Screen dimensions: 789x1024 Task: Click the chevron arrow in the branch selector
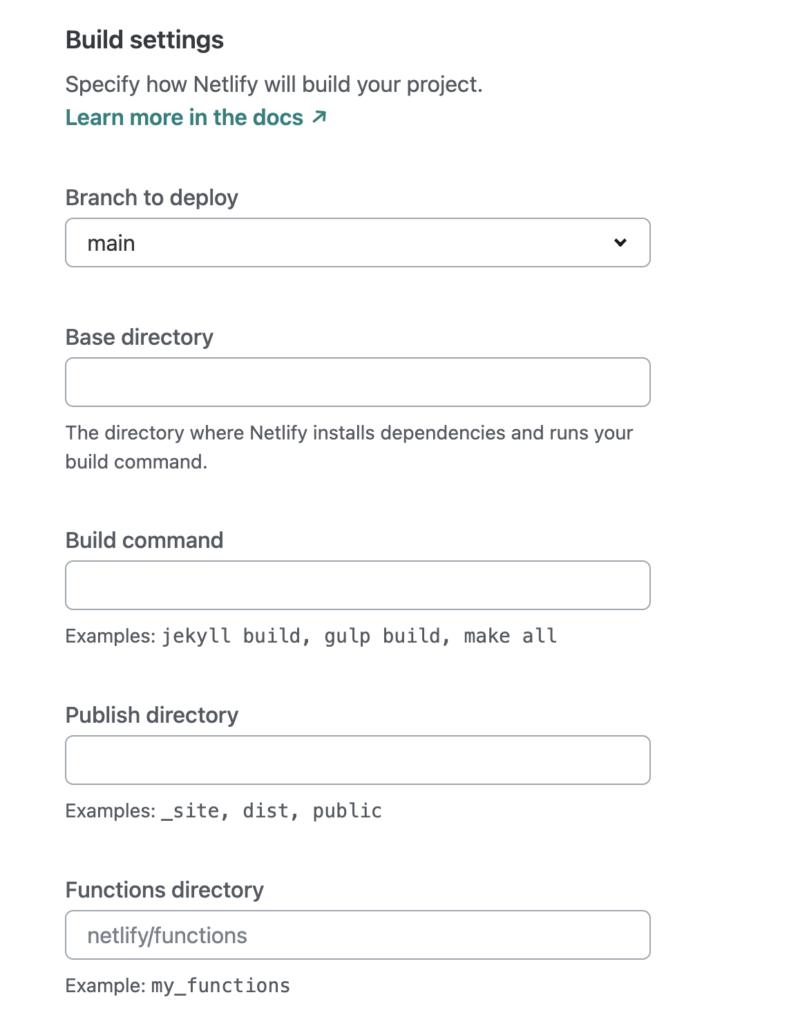point(620,243)
